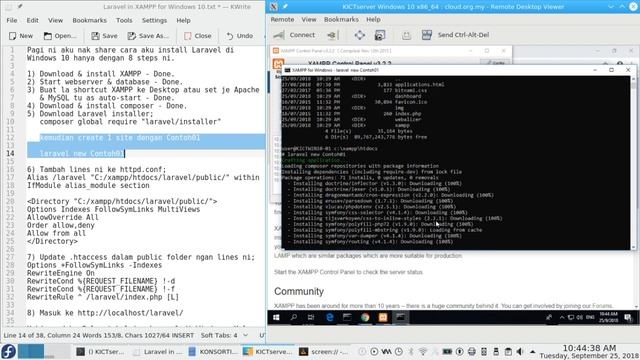Click line 'AllowOverride All' in editor
Screen dimensions: 640x360
(x=63, y=217)
